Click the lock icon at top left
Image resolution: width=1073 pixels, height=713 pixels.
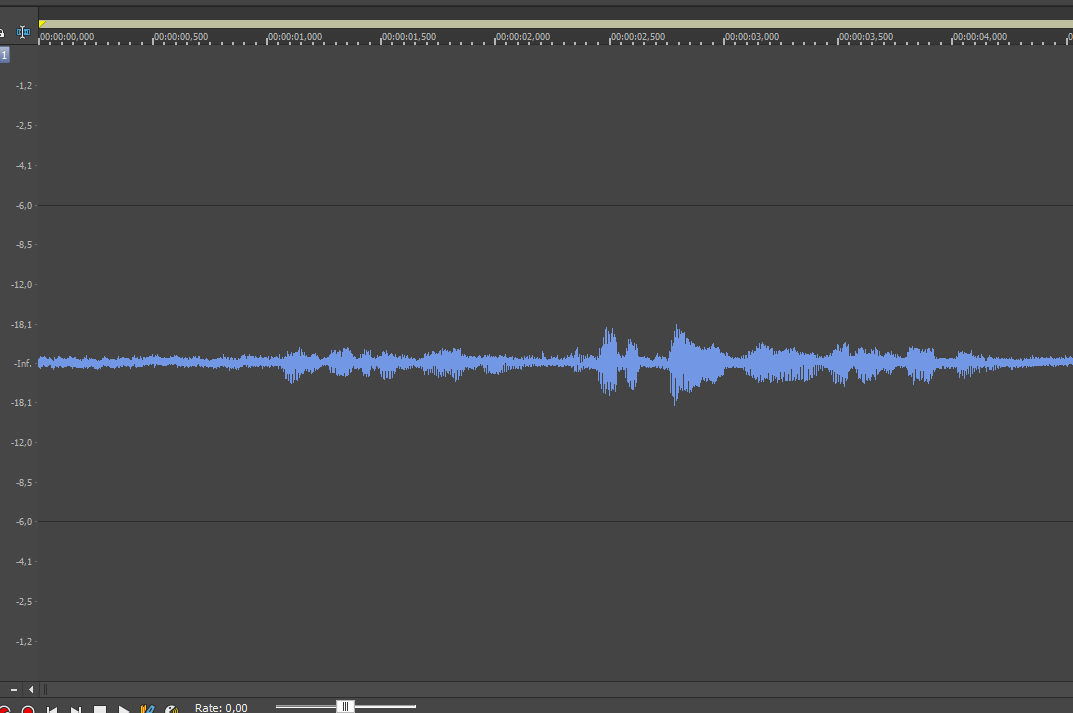point(3,33)
